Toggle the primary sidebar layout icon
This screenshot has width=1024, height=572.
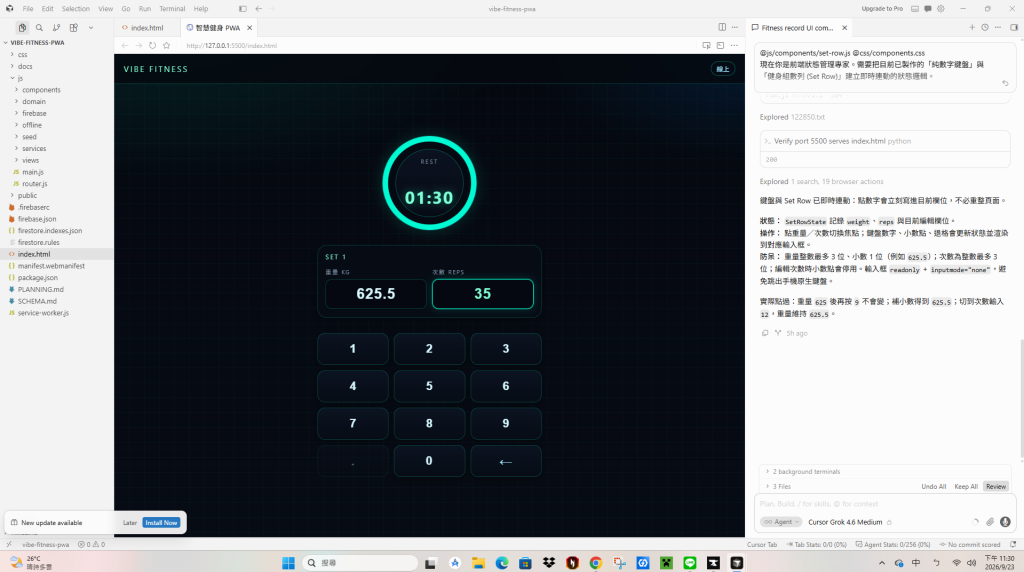click(243, 8)
